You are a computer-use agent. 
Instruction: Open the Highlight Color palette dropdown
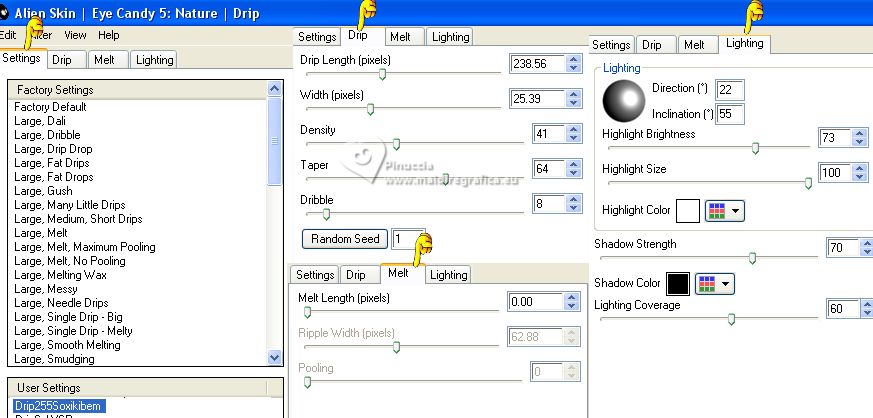[725, 212]
